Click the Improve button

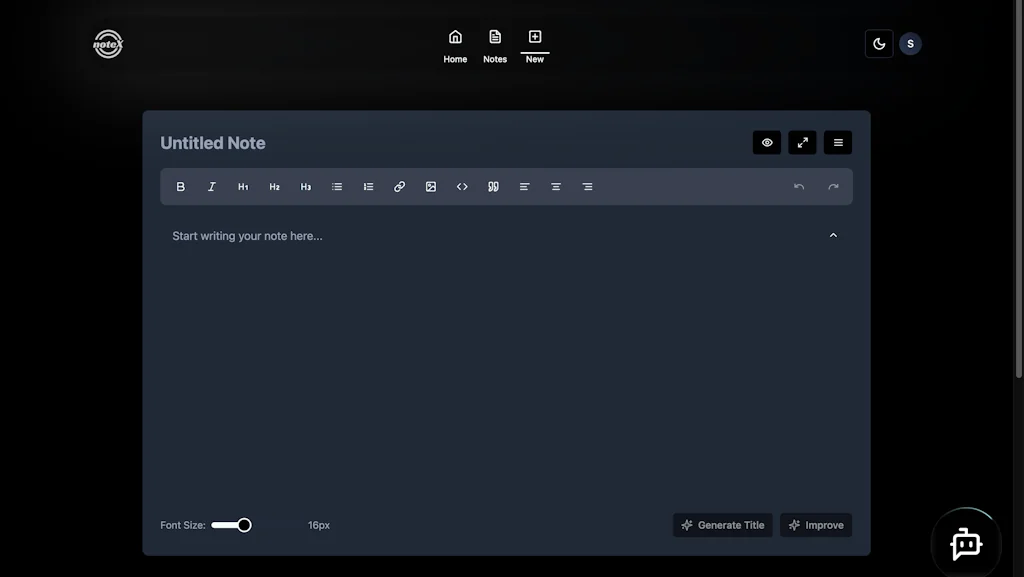tap(816, 524)
